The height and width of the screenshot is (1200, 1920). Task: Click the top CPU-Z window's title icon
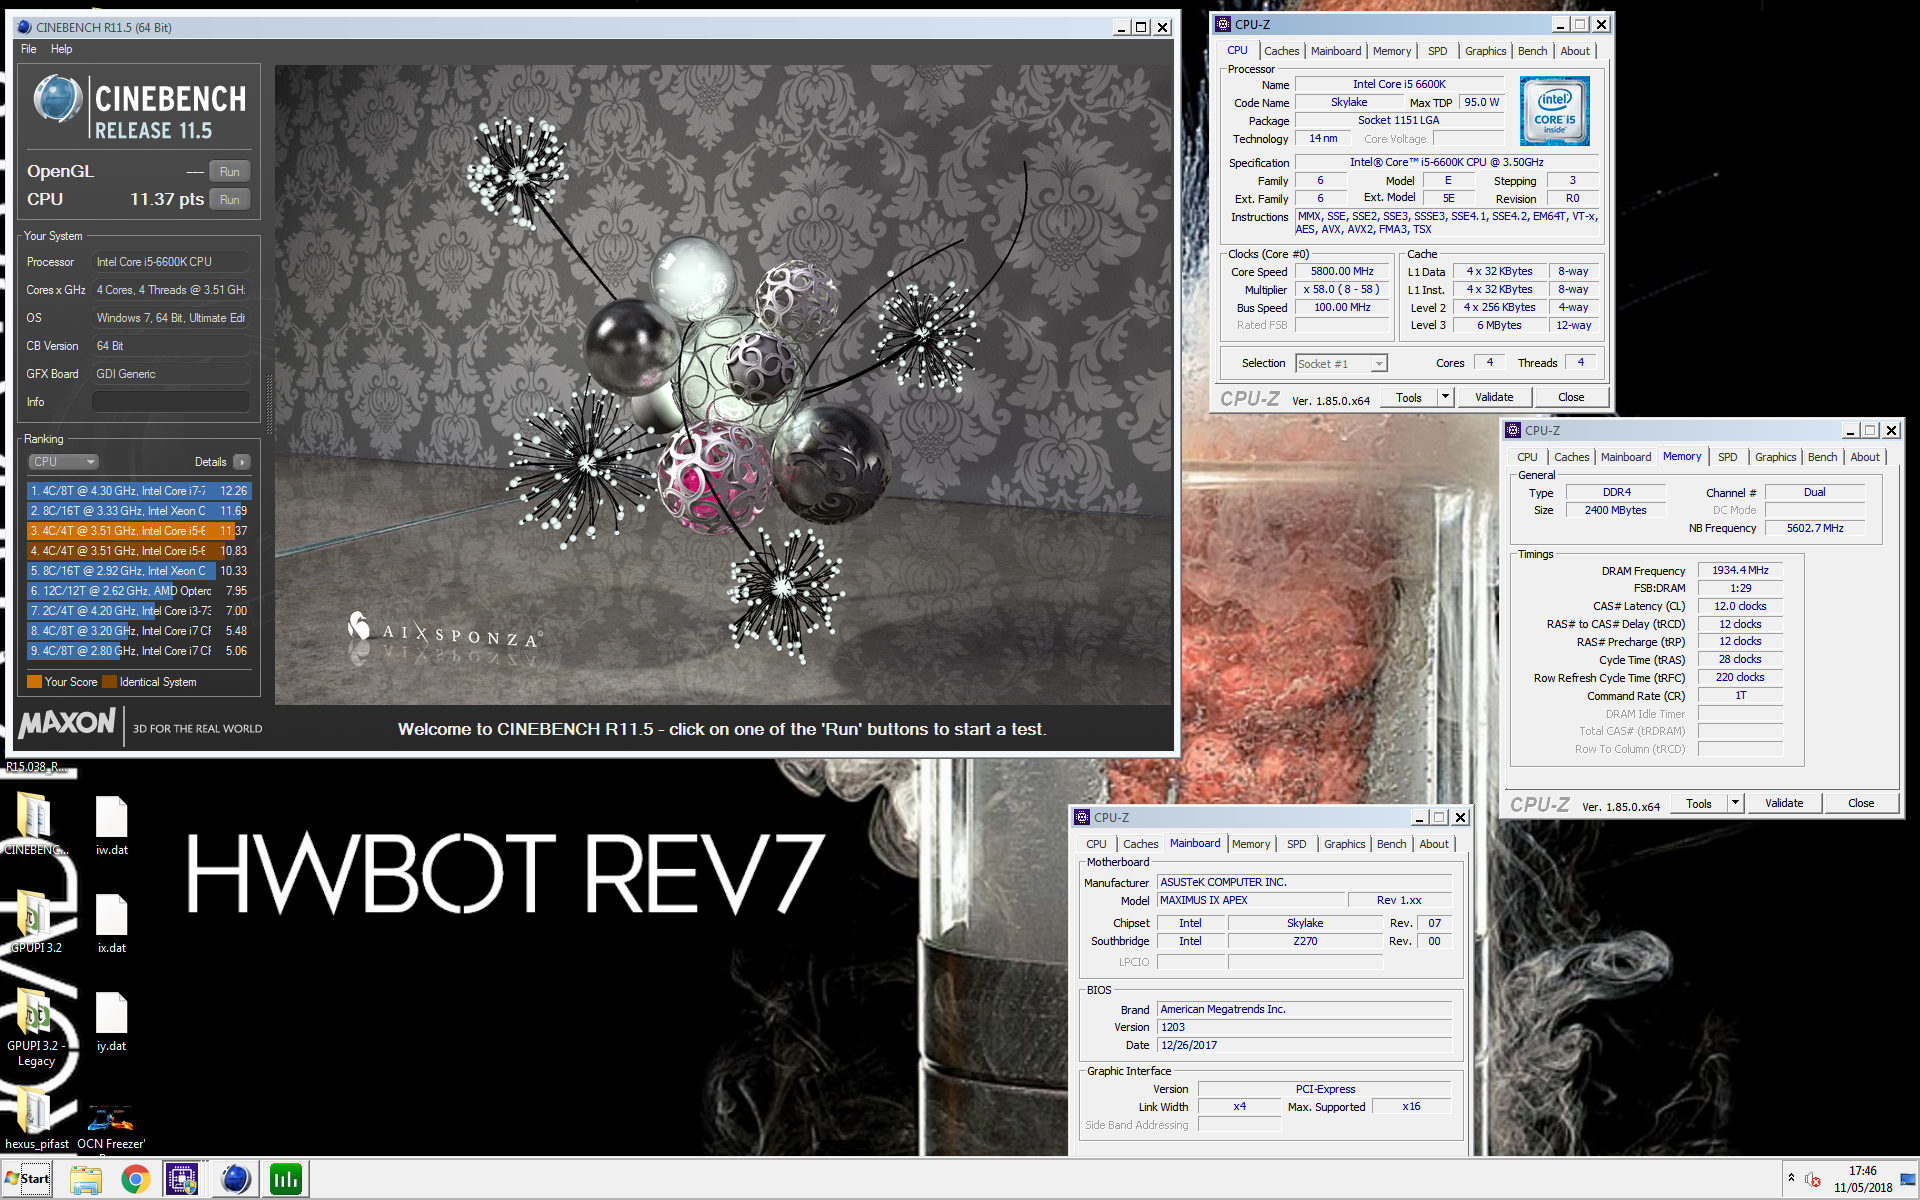pos(1223,24)
